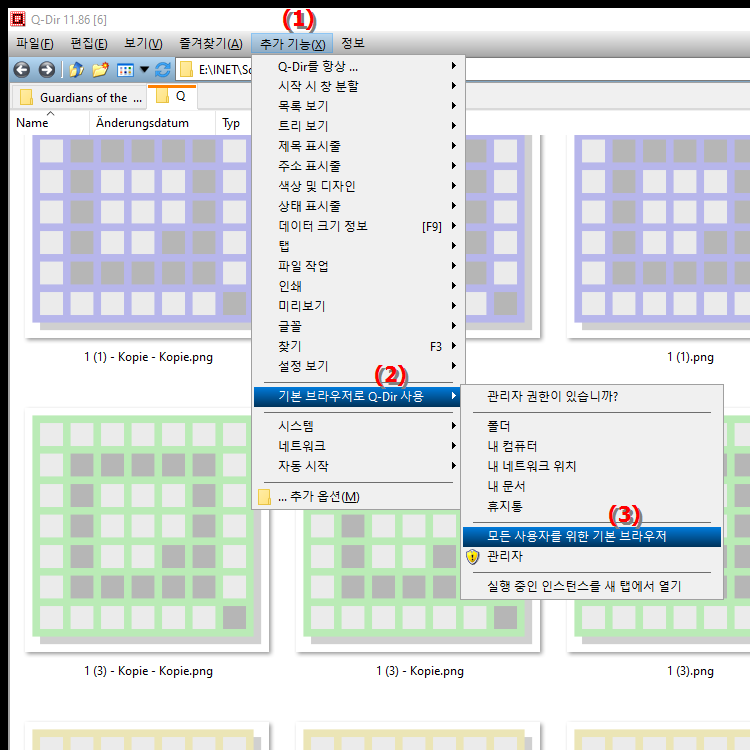Go forward with the right arrow button
This screenshot has width=750, height=750.
click(46, 70)
